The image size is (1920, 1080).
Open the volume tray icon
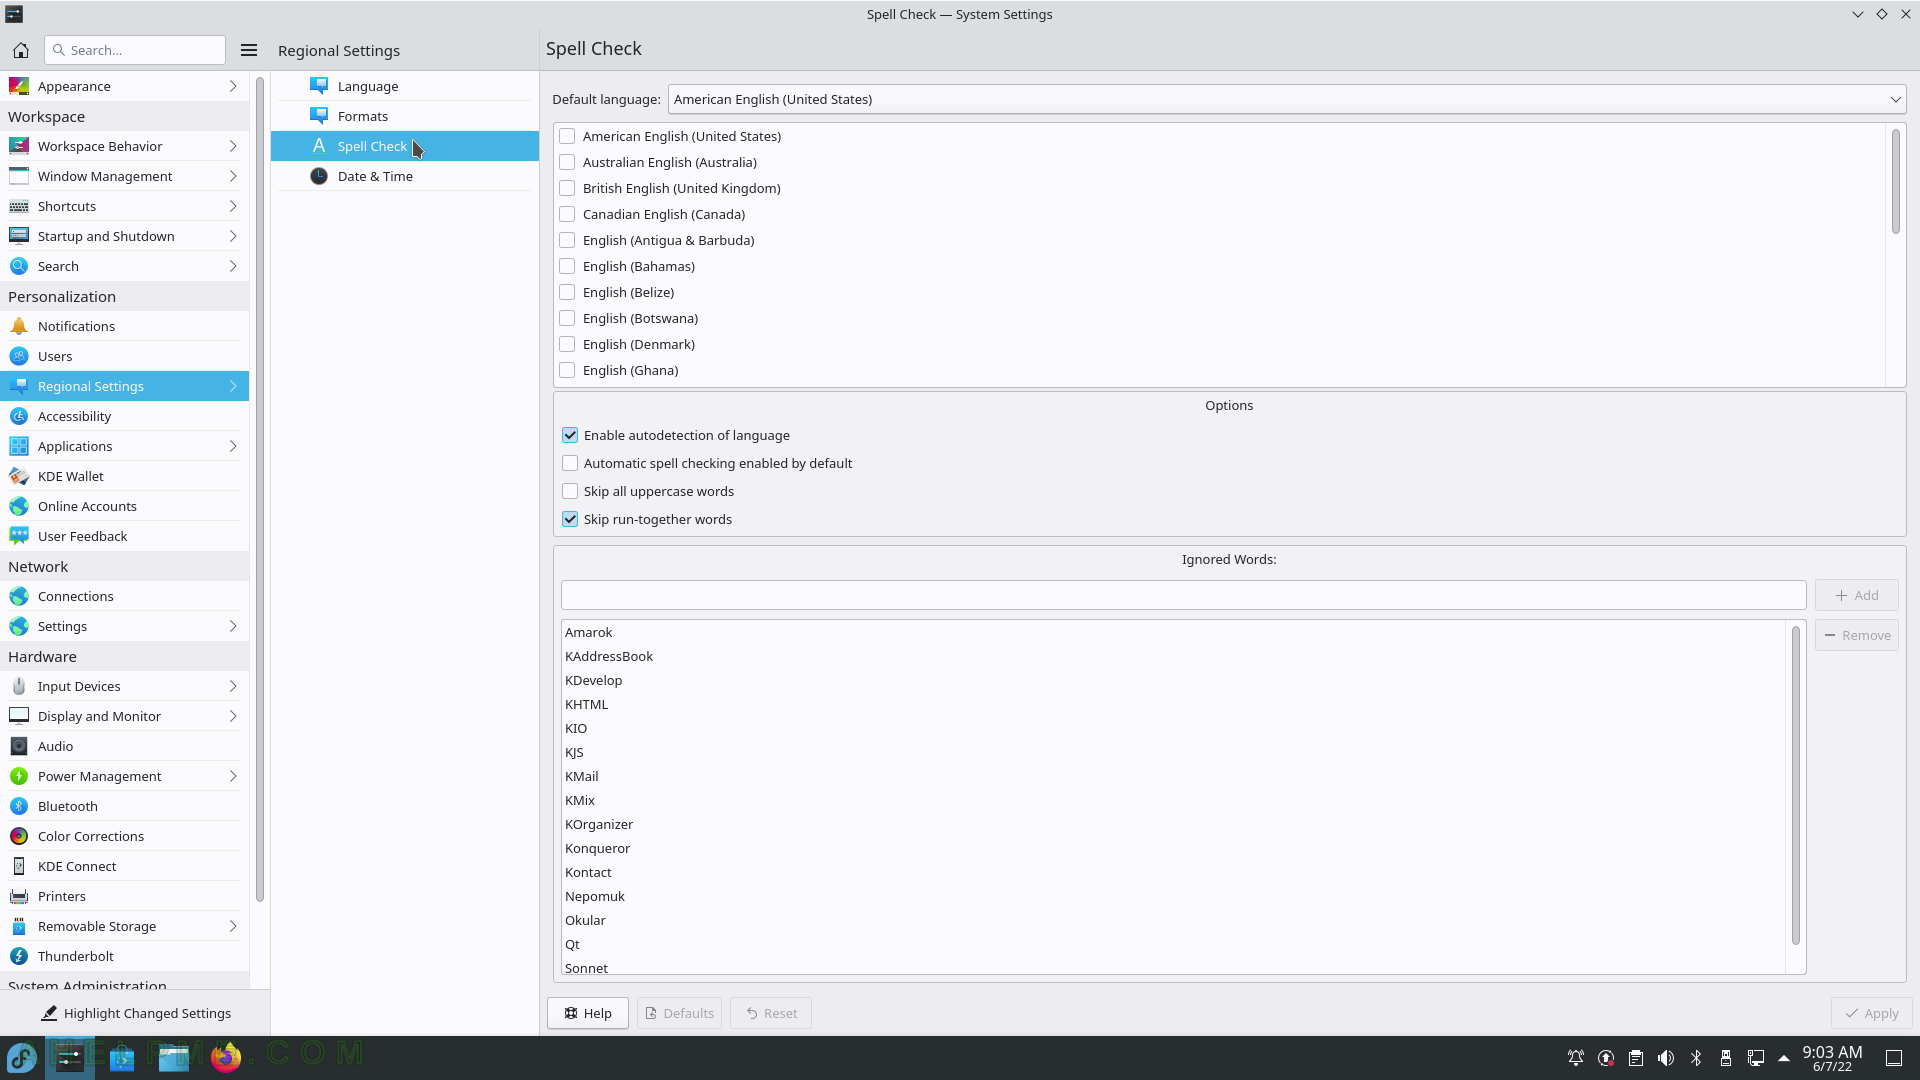[x=1666, y=1058]
